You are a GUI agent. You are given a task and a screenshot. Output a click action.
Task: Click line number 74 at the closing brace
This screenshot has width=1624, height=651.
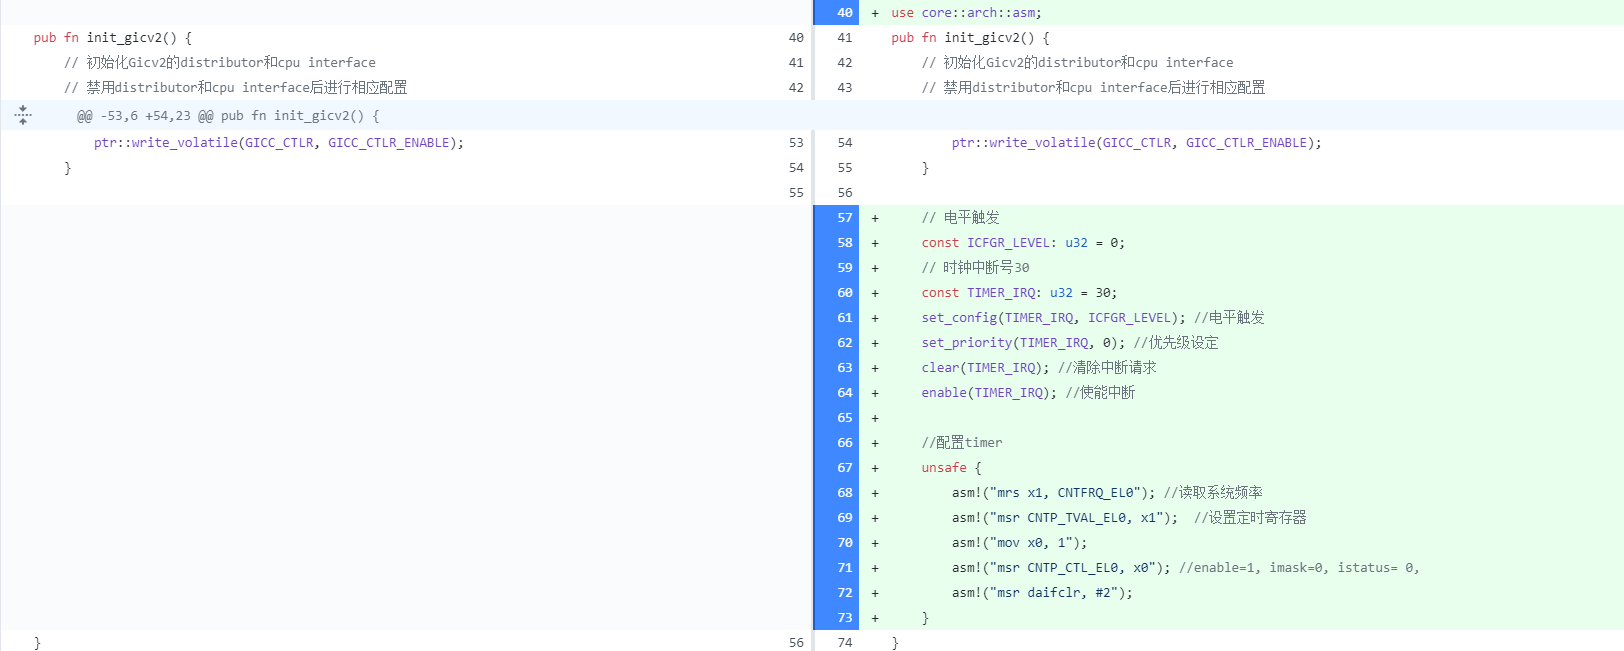844,643
